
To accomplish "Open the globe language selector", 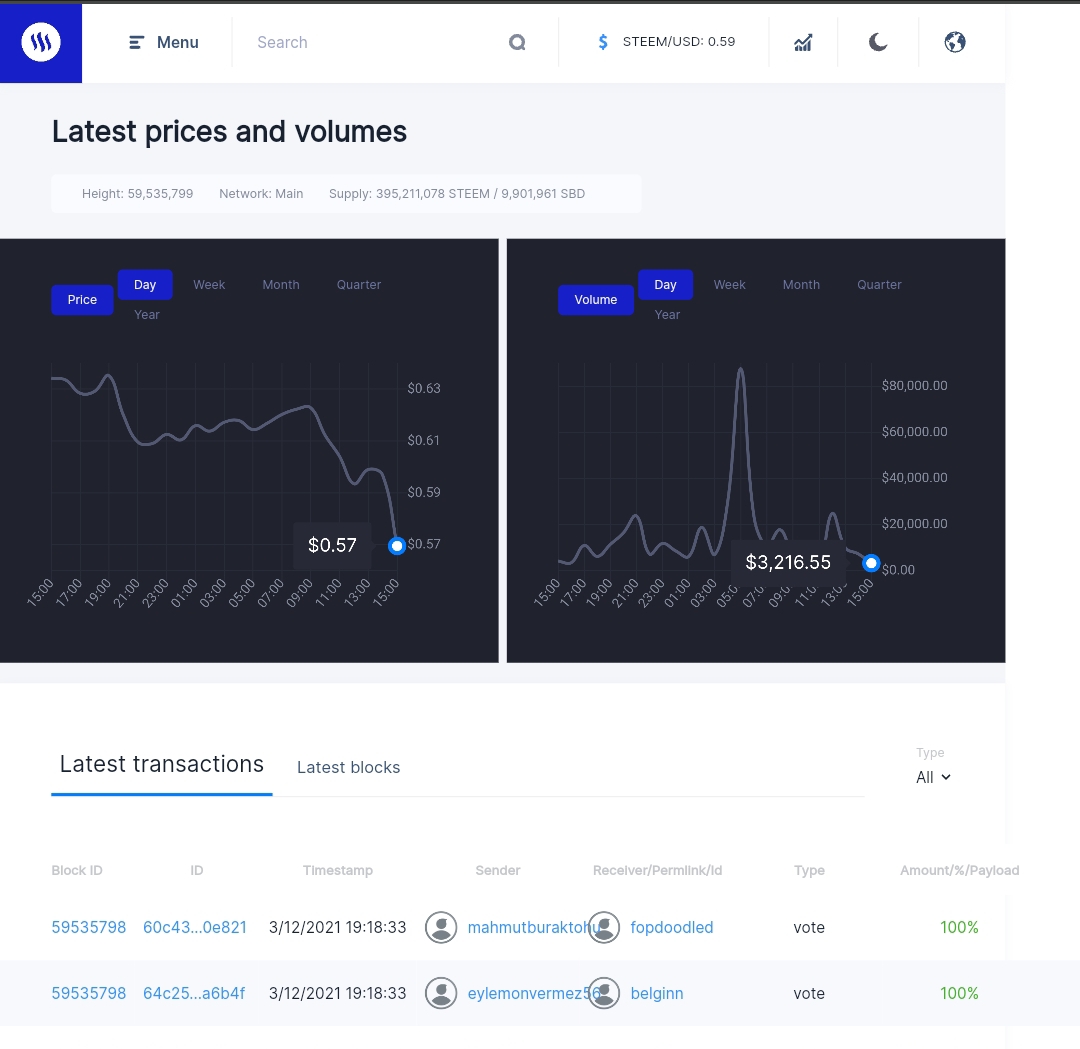I will tap(955, 42).
